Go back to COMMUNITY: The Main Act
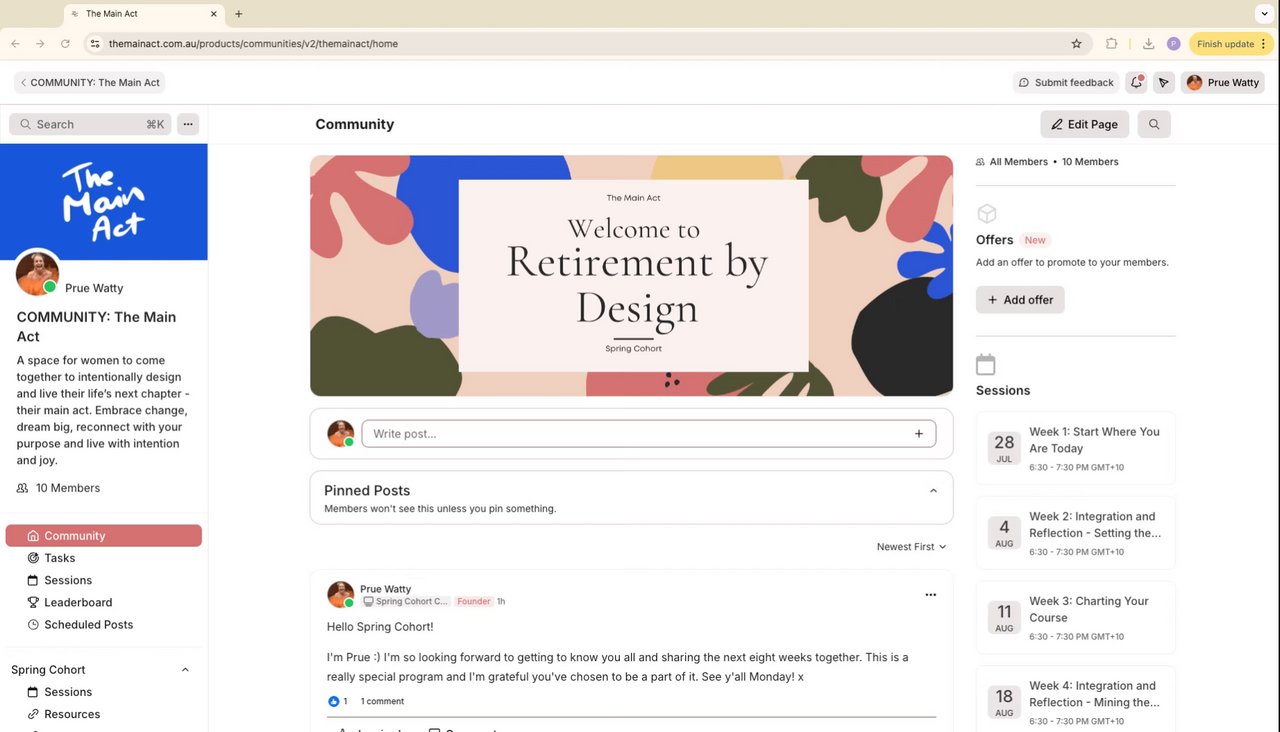Screen dimensions: 1280x732 coord(90,83)
